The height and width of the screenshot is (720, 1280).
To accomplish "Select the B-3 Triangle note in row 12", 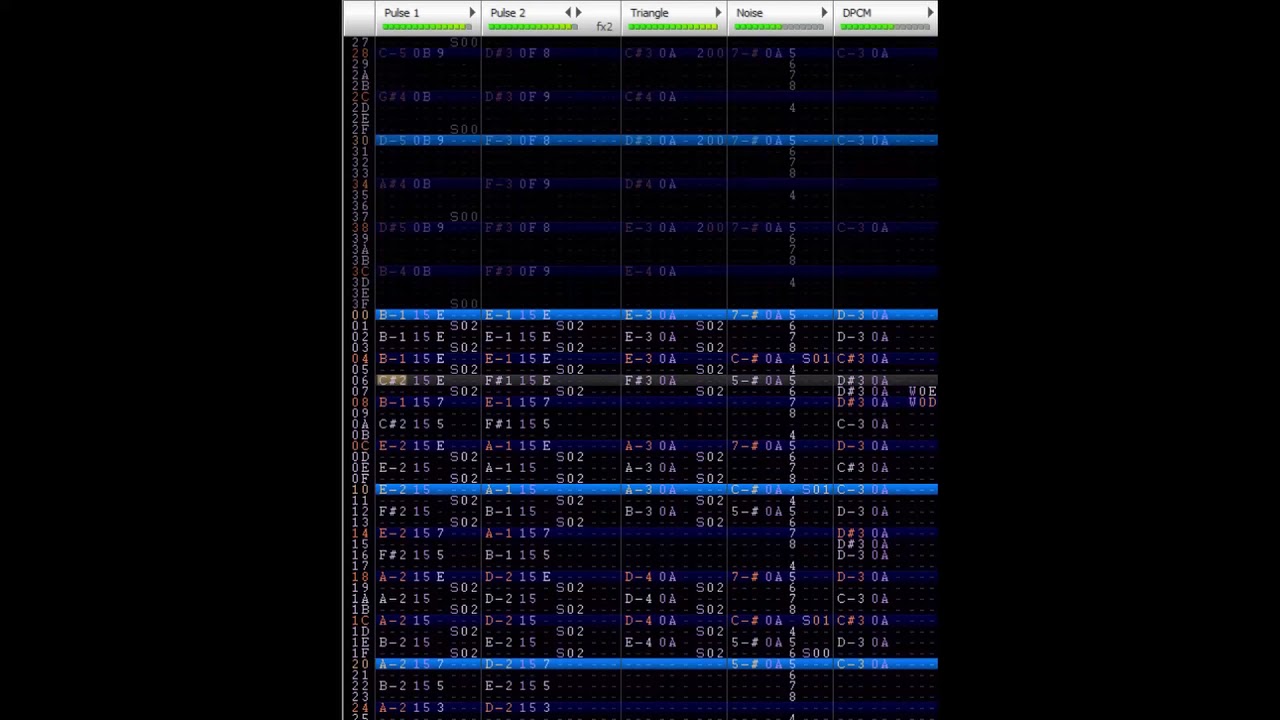I will pos(637,512).
